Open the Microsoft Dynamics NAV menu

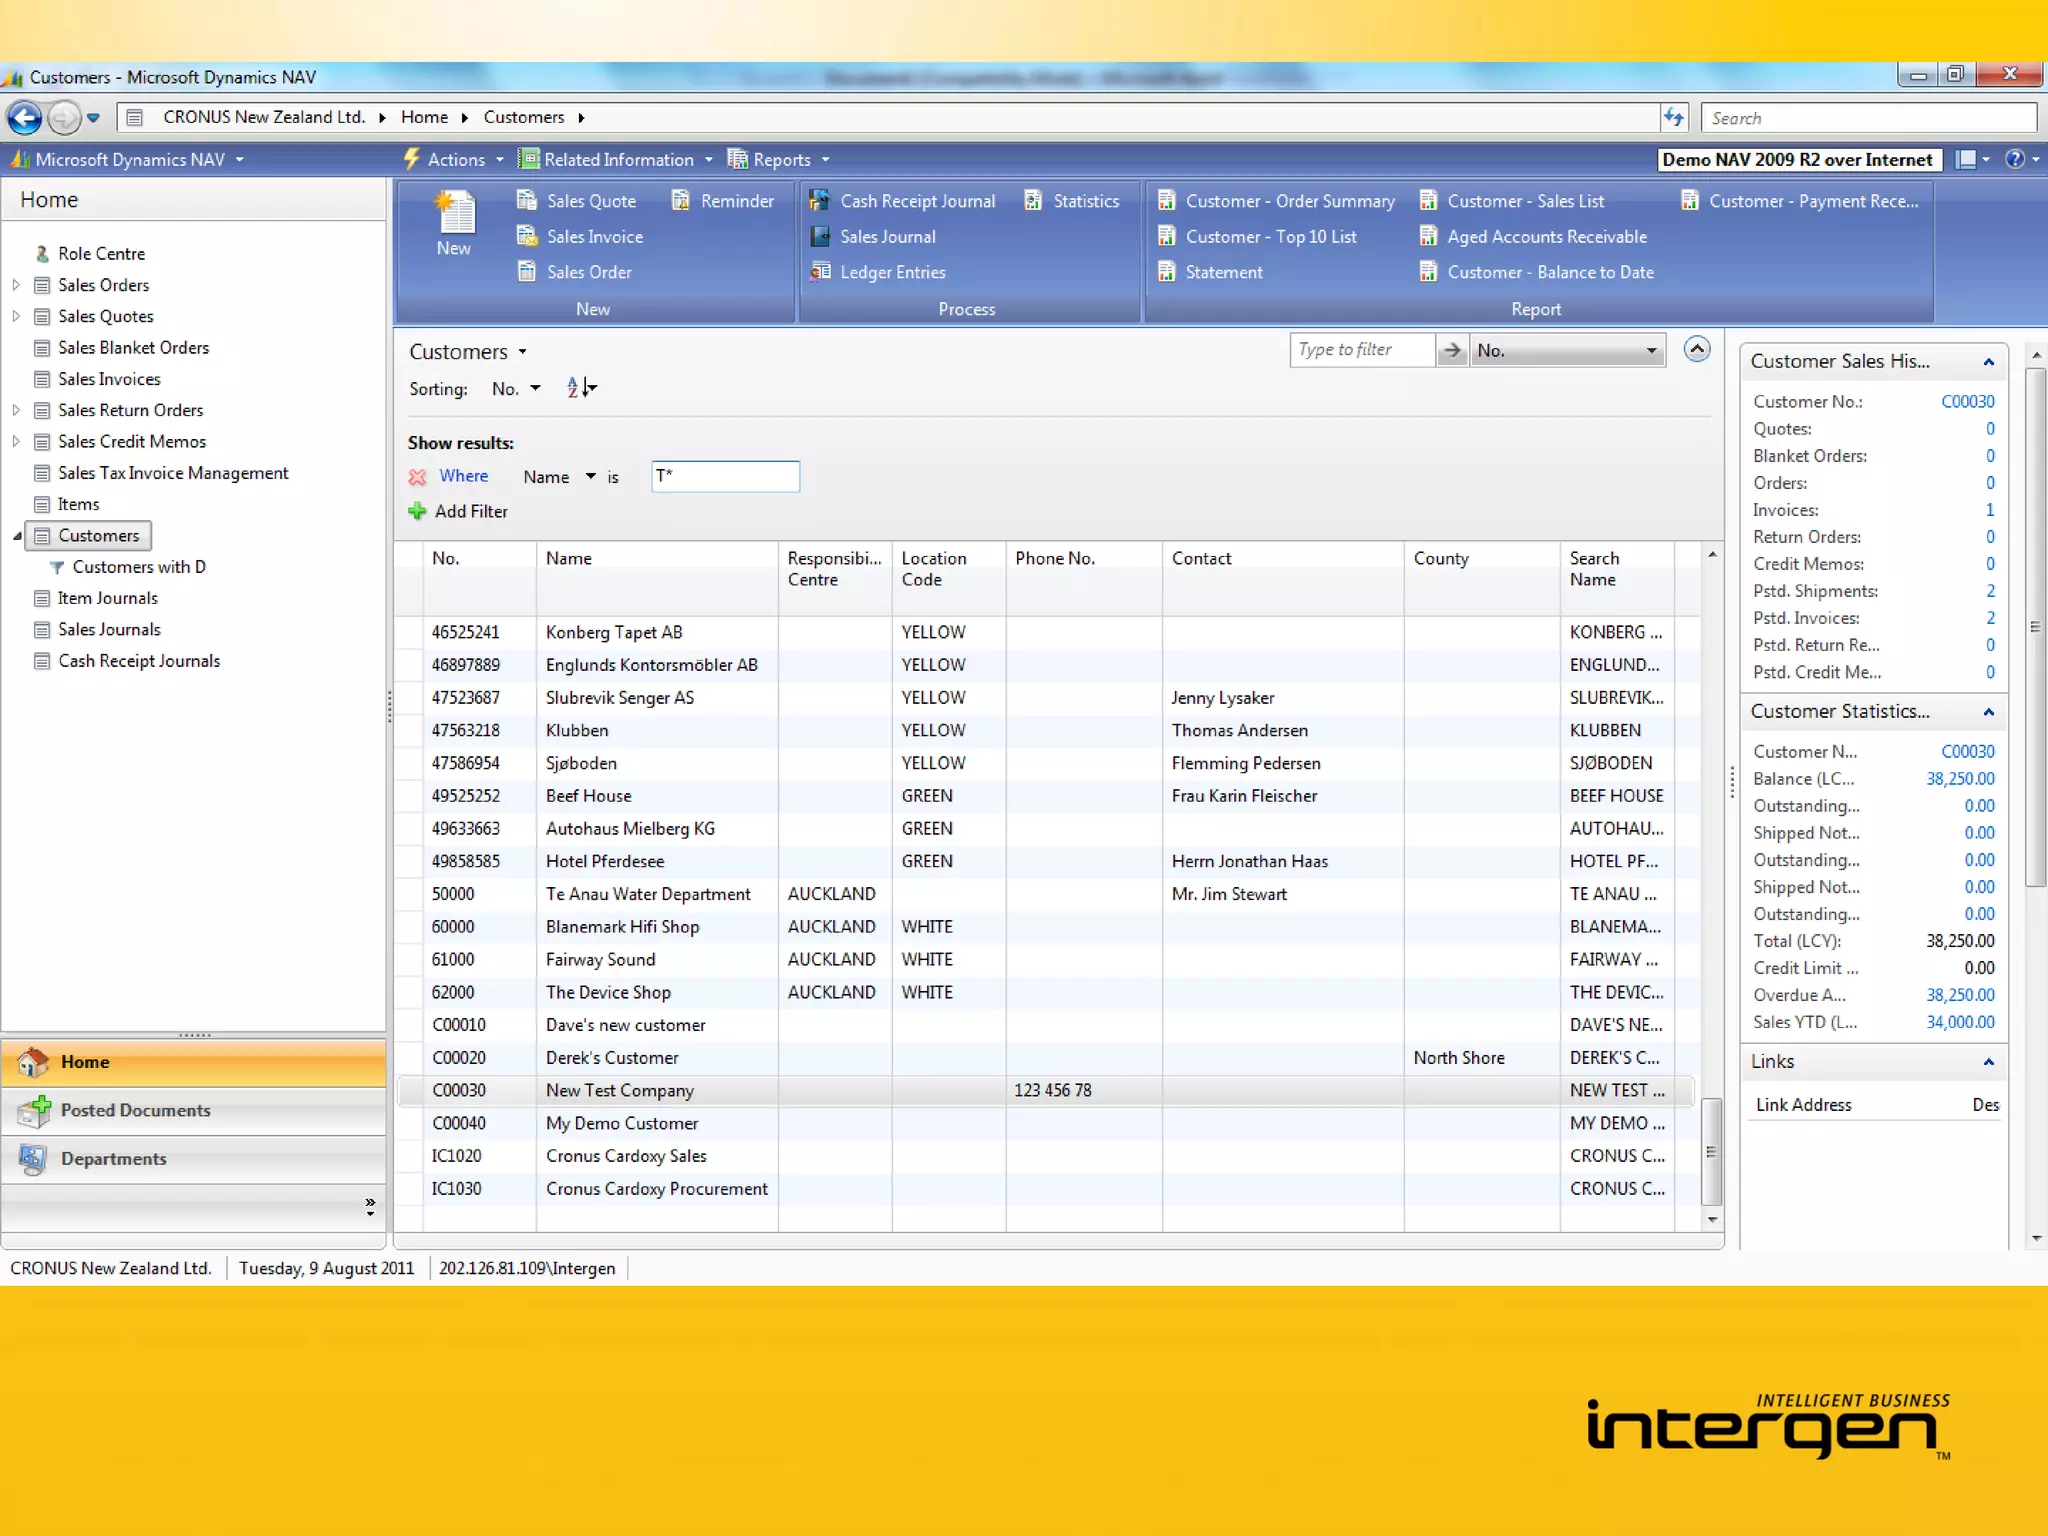(127, 160)
